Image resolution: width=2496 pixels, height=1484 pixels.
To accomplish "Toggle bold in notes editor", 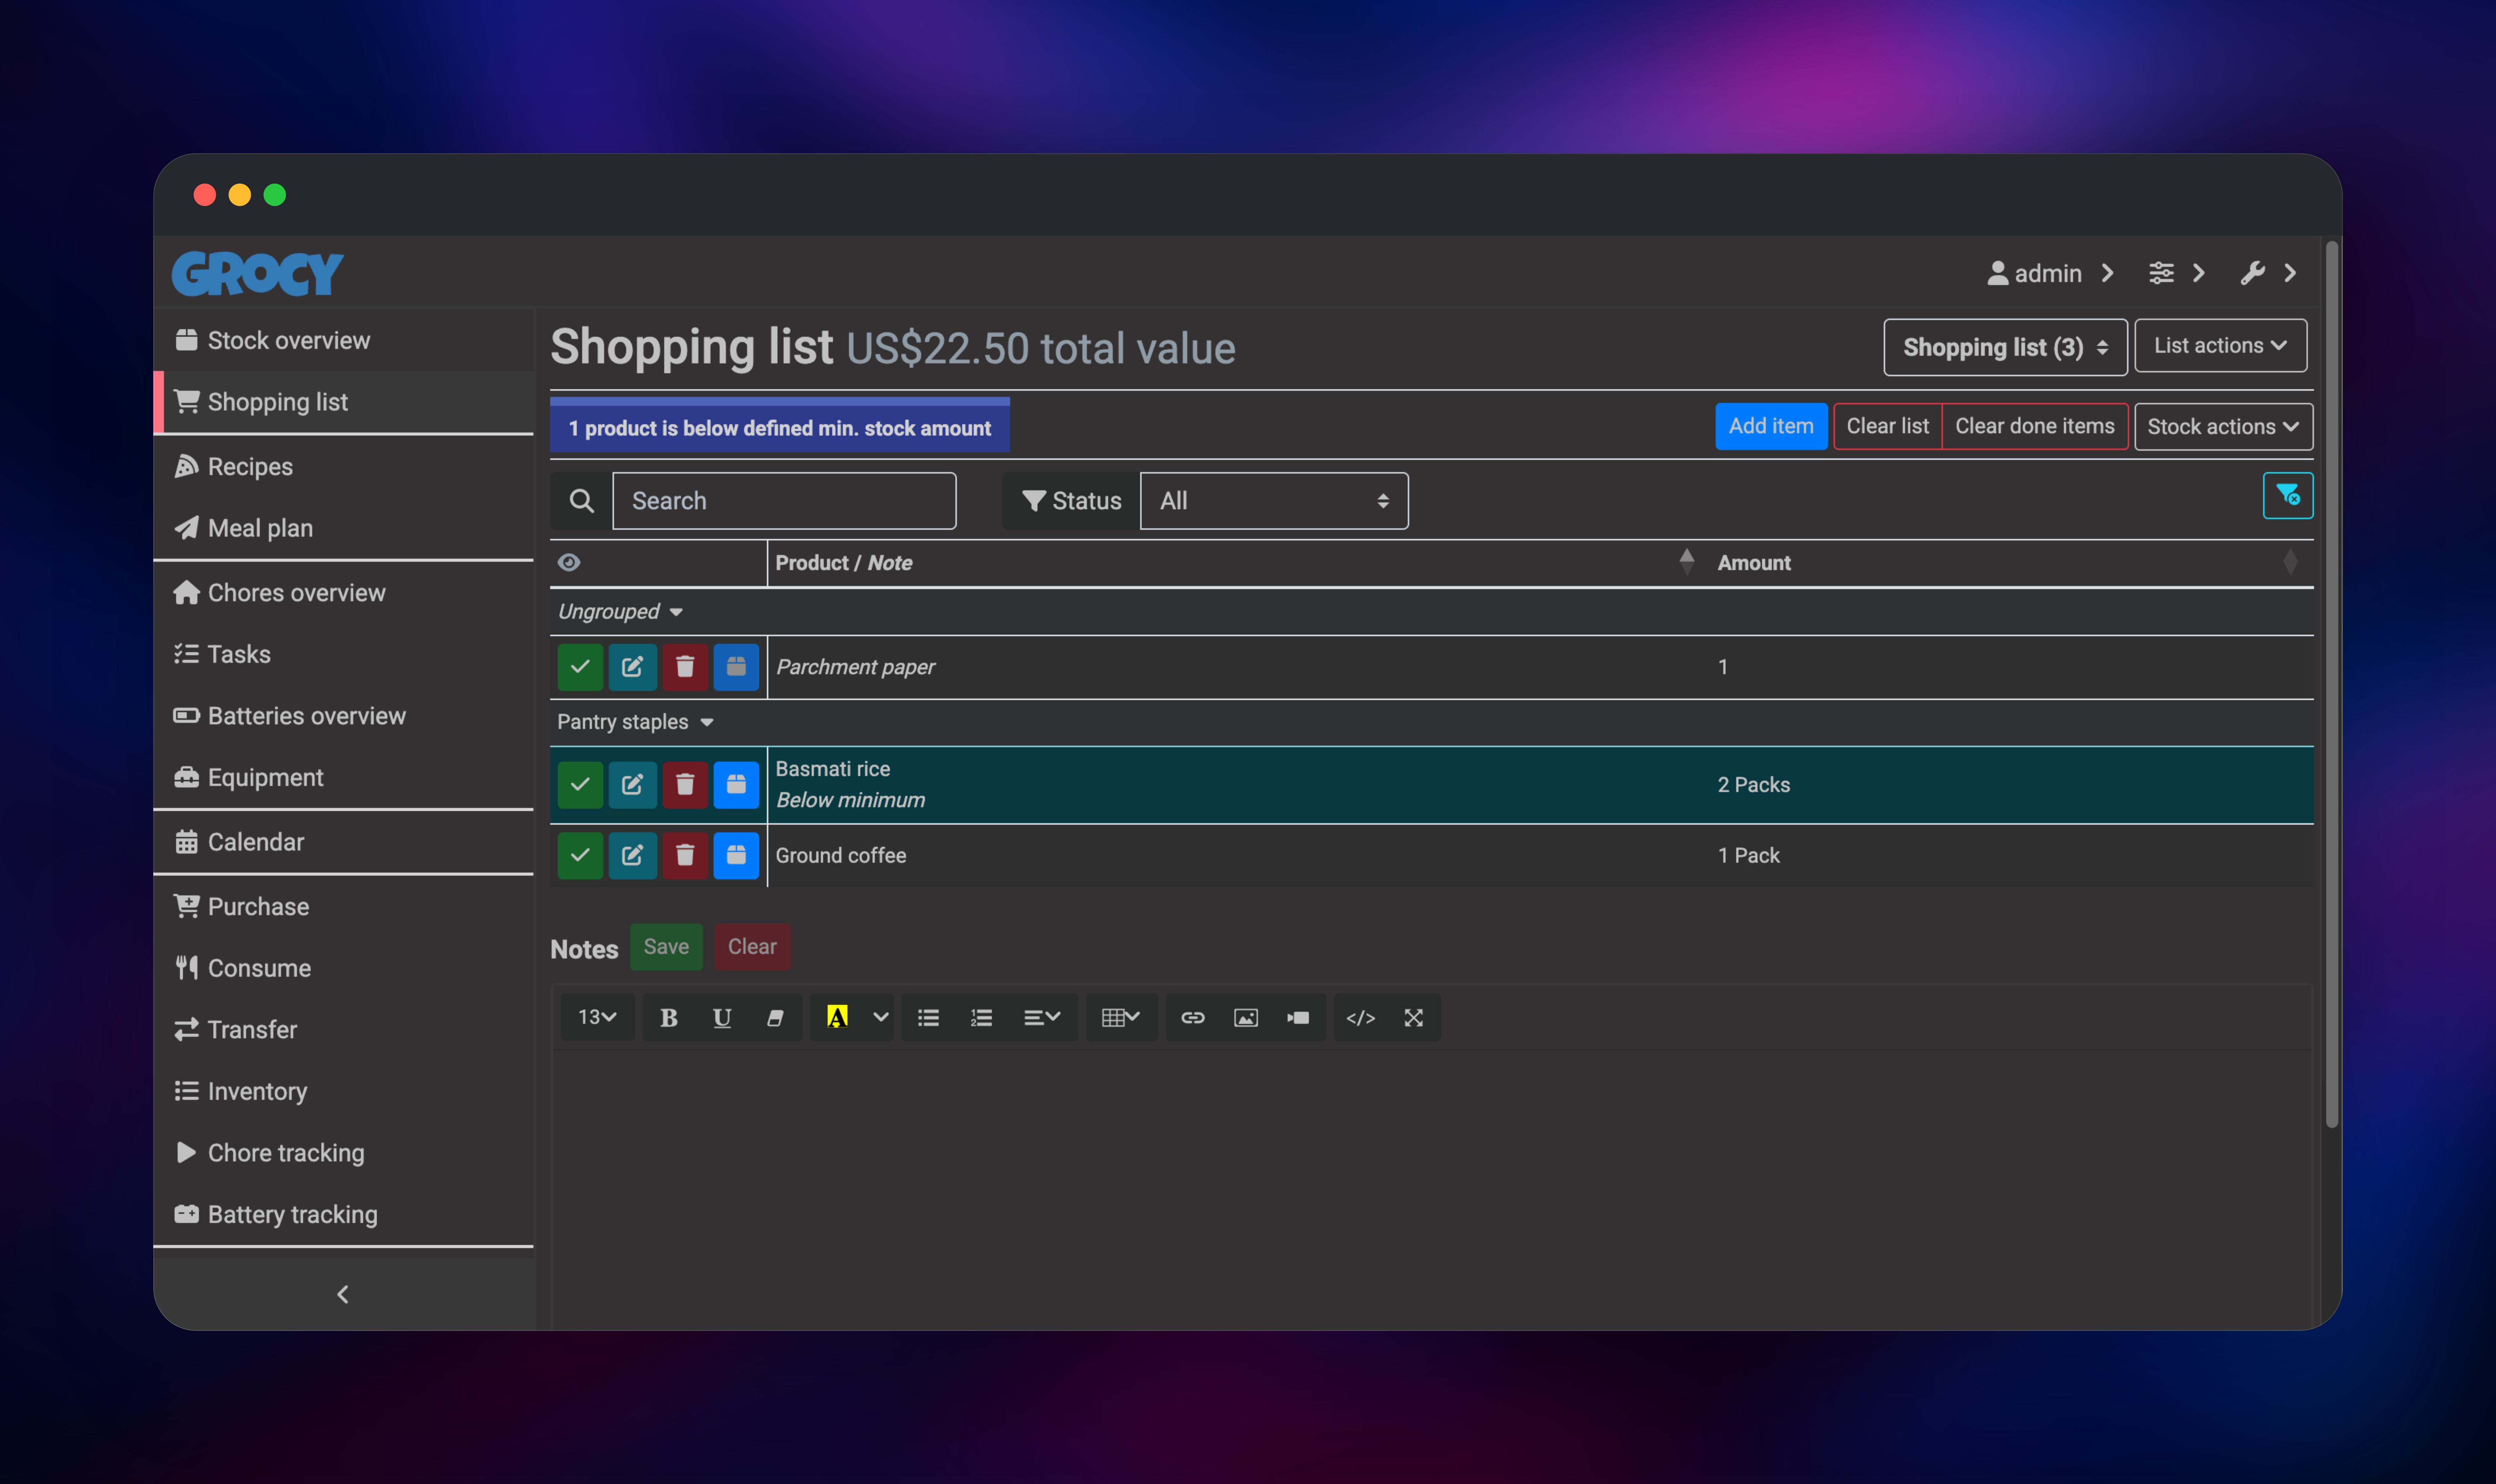I will coord(669,1018).
